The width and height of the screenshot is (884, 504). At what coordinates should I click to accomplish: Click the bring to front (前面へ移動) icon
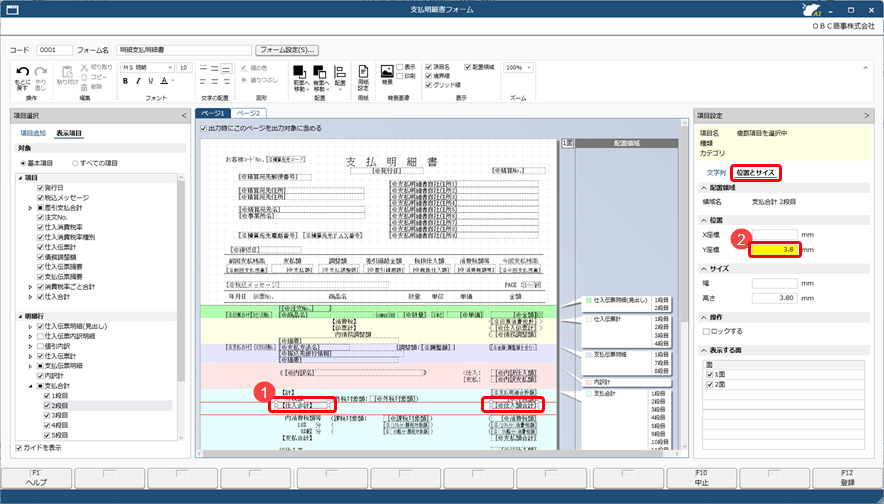click(x=300, y=72)
